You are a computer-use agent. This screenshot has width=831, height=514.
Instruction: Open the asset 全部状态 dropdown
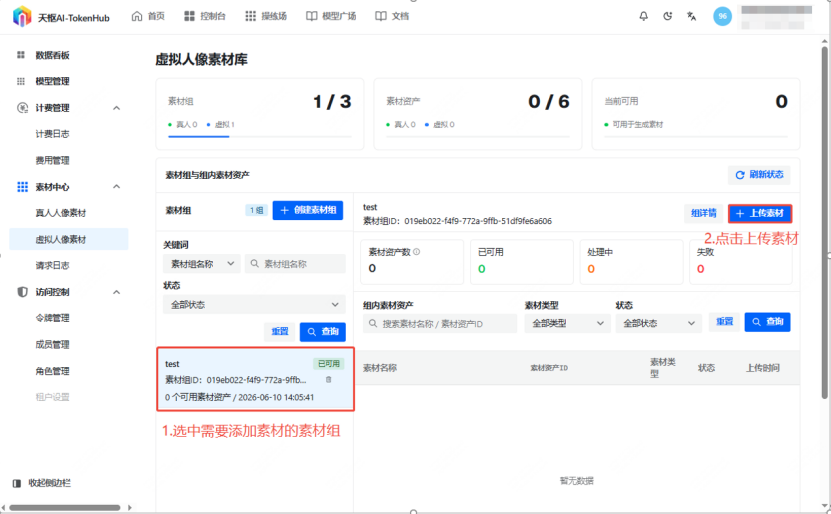tap(659, 323)
